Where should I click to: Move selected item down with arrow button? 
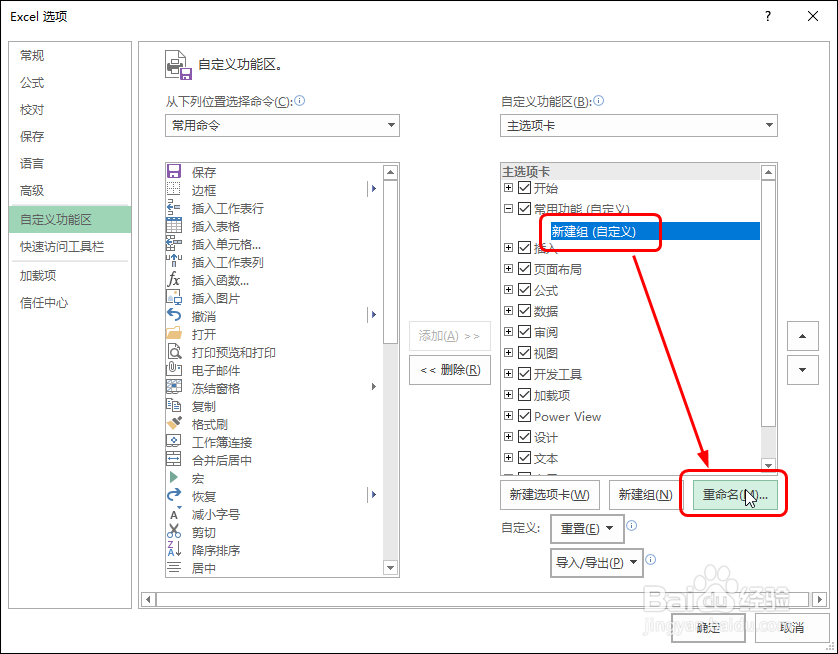(803, 370)
